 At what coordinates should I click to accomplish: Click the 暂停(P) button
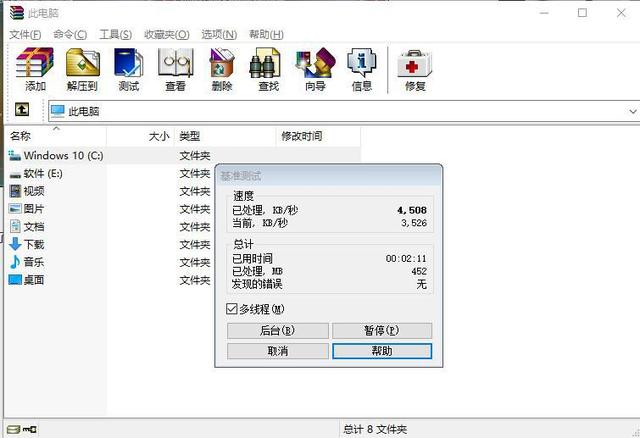coord(382,331)
